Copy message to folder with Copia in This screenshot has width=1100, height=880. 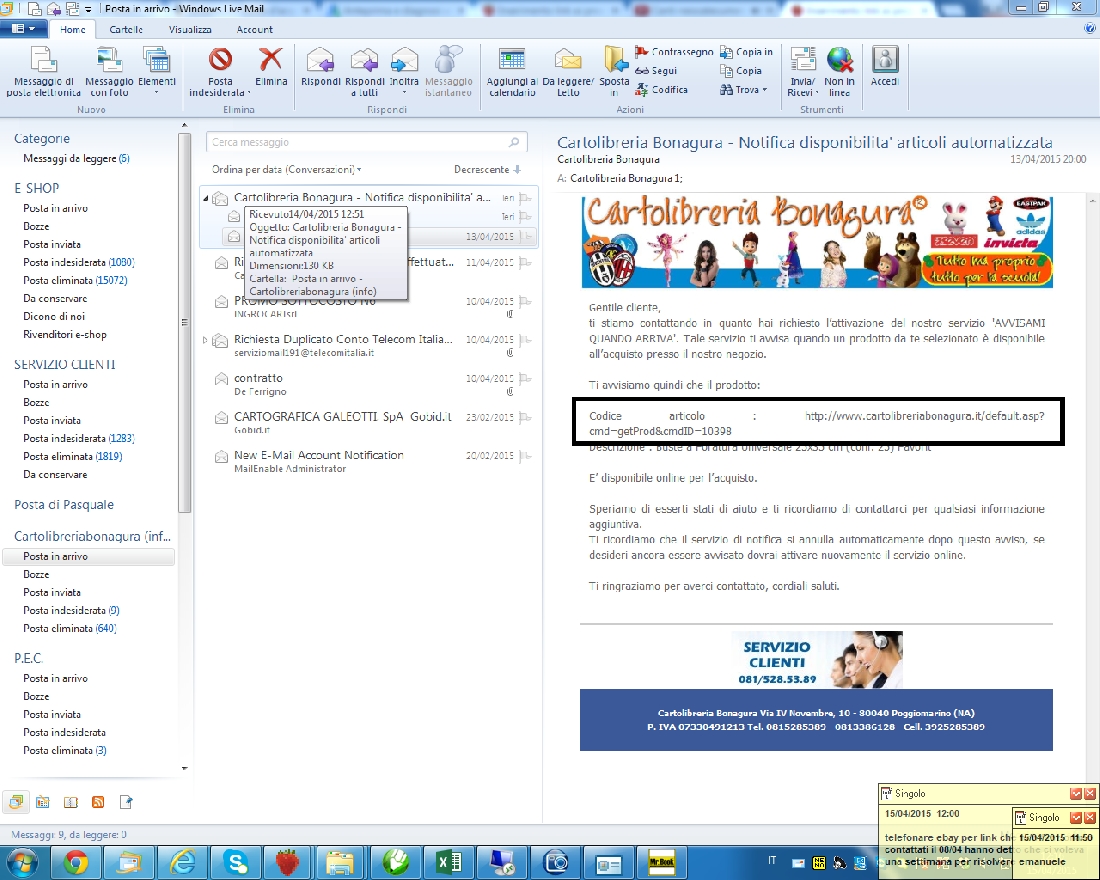click(x=746, y=52)
